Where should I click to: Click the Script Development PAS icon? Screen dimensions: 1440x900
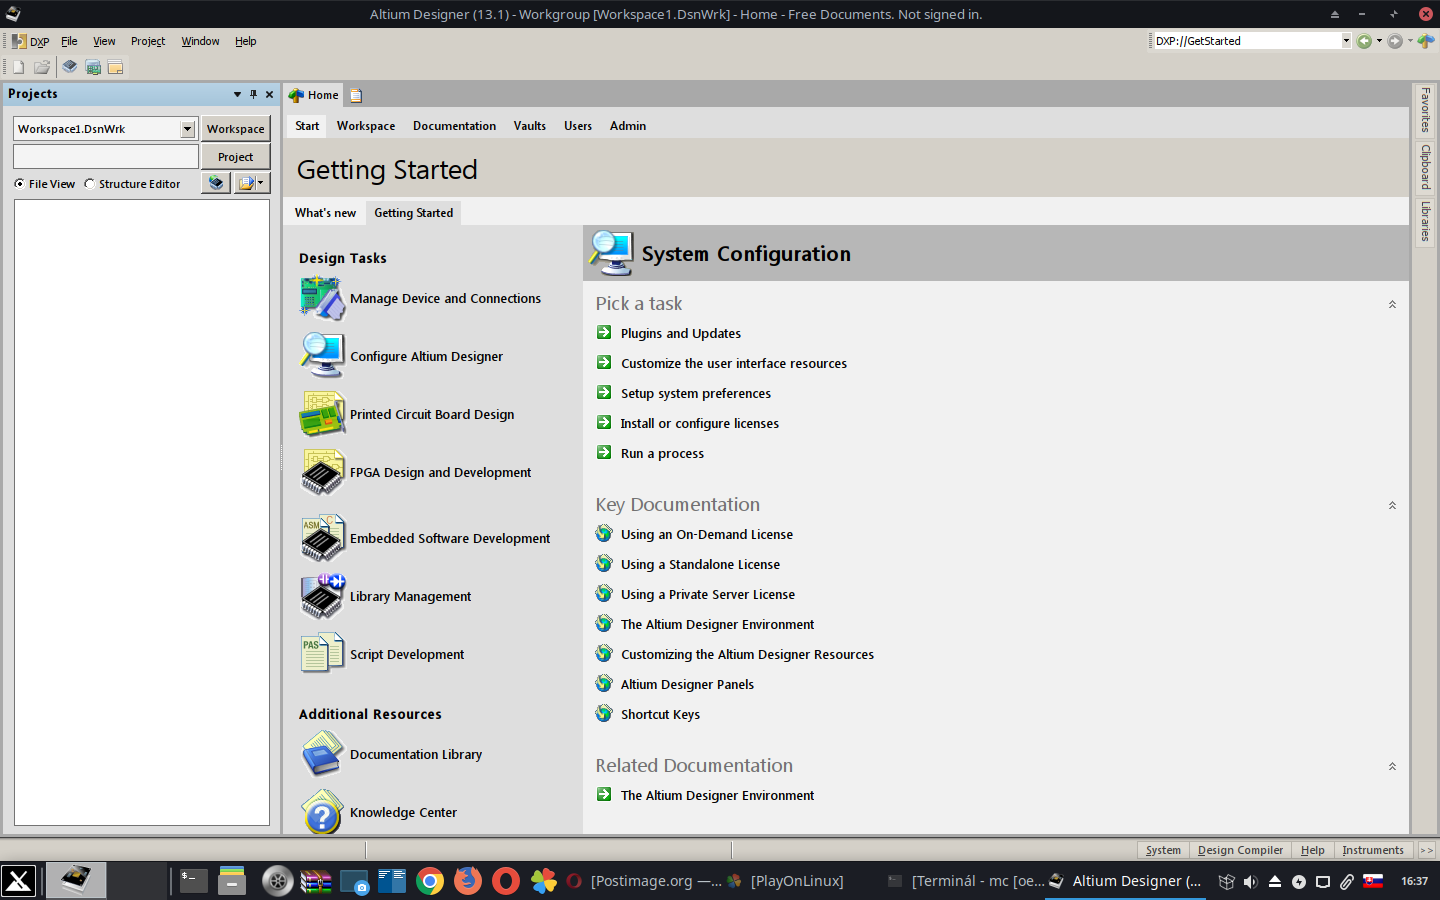322,654
